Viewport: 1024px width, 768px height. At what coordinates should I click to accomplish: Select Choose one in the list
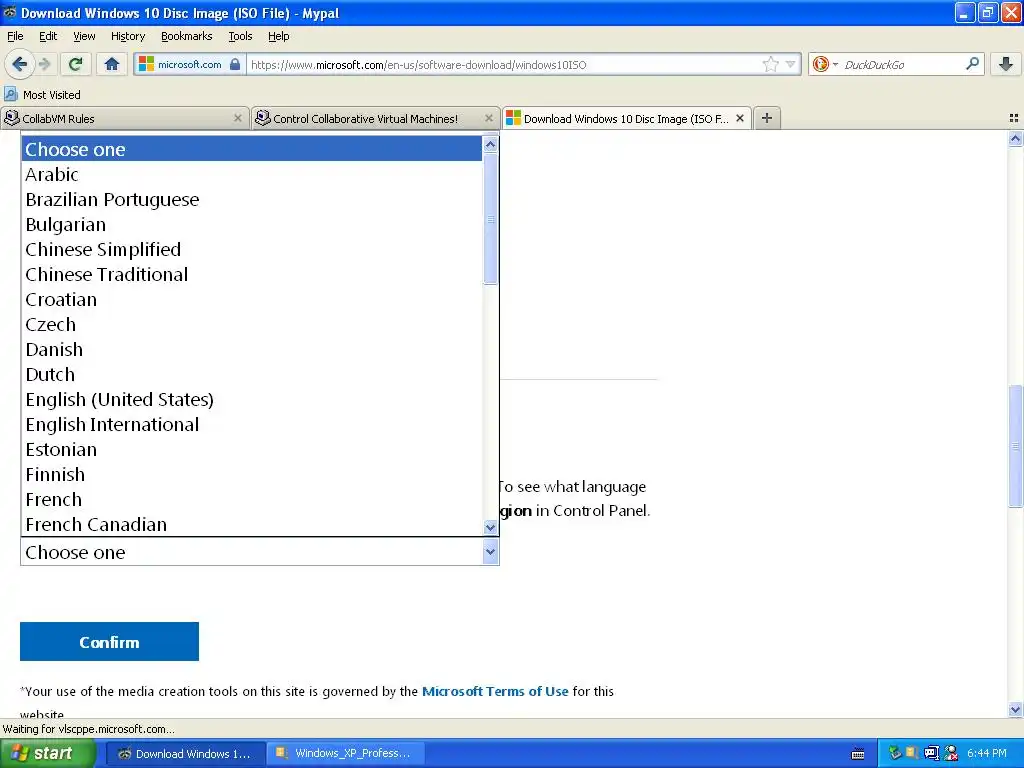(252, 149)
